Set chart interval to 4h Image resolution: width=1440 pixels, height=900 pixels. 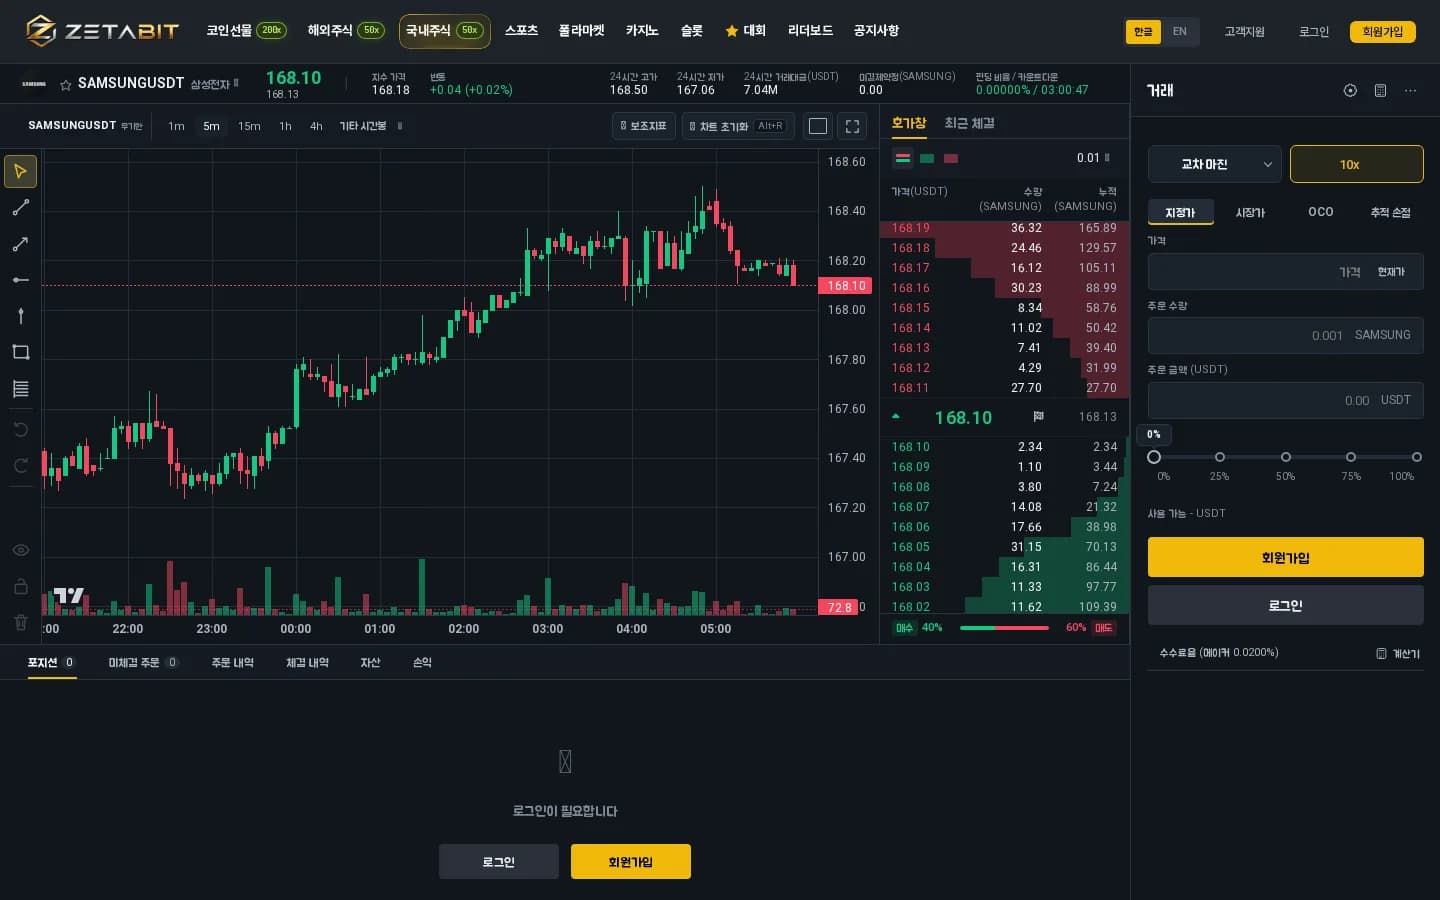click(x=316, y=126)
